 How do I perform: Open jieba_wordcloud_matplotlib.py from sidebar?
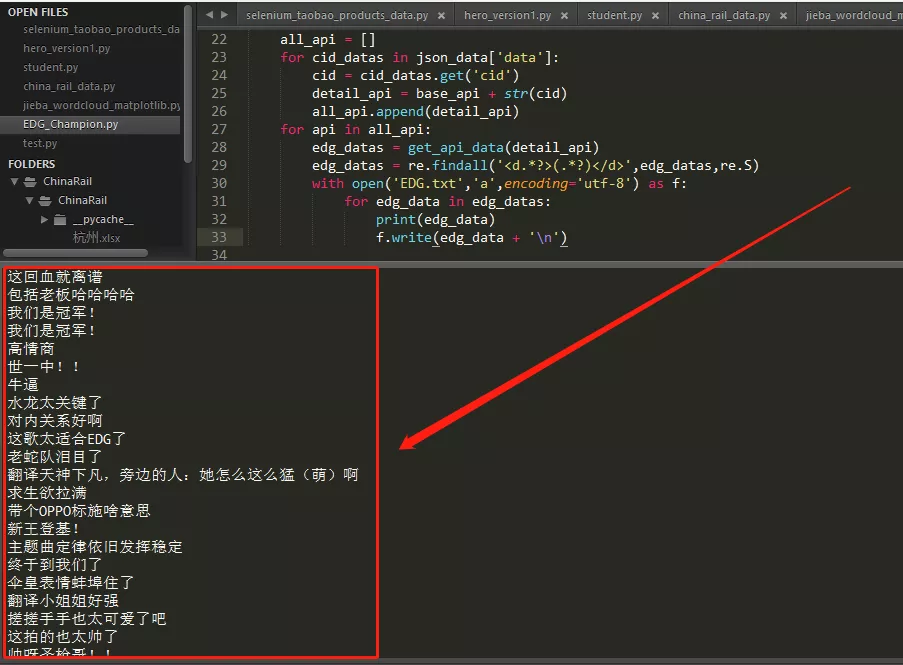pyautogui.click(x=101, y=105)
